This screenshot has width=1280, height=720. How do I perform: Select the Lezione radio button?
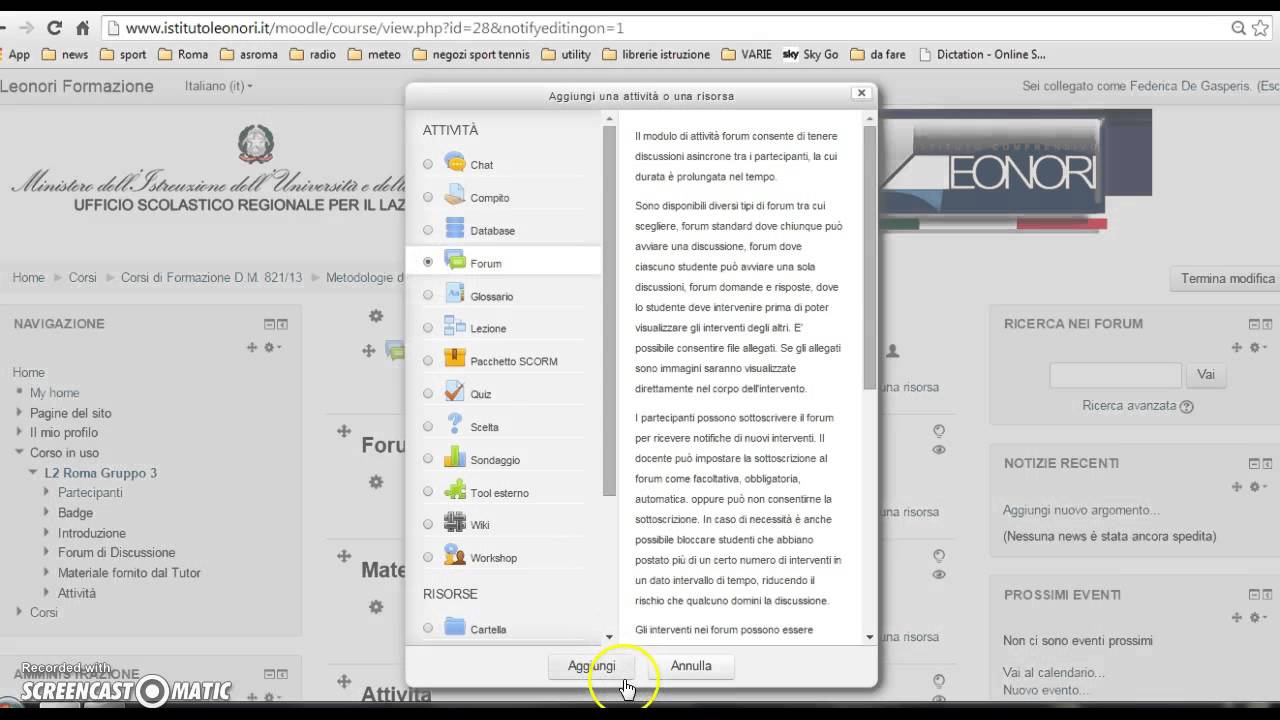point(428,328)
